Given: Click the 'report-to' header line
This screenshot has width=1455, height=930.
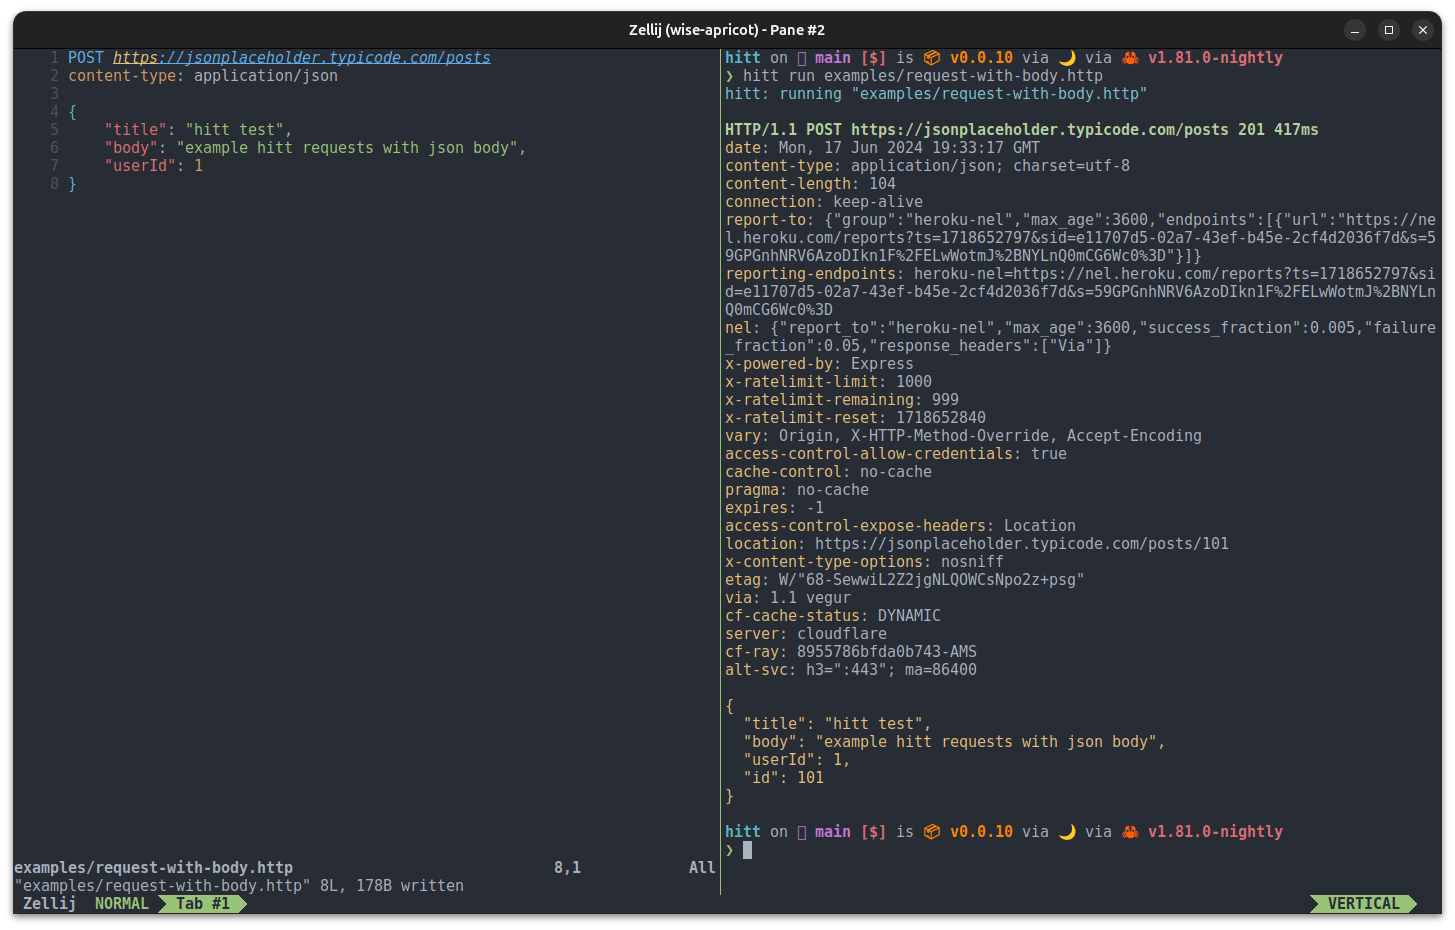Looking at the screenshot, I should (1080, 238).
